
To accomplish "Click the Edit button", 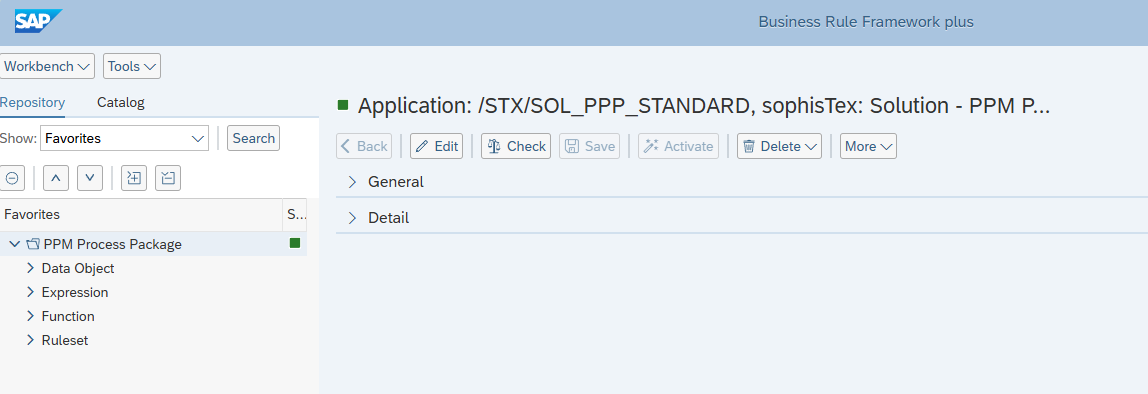I will click(436, 146).
